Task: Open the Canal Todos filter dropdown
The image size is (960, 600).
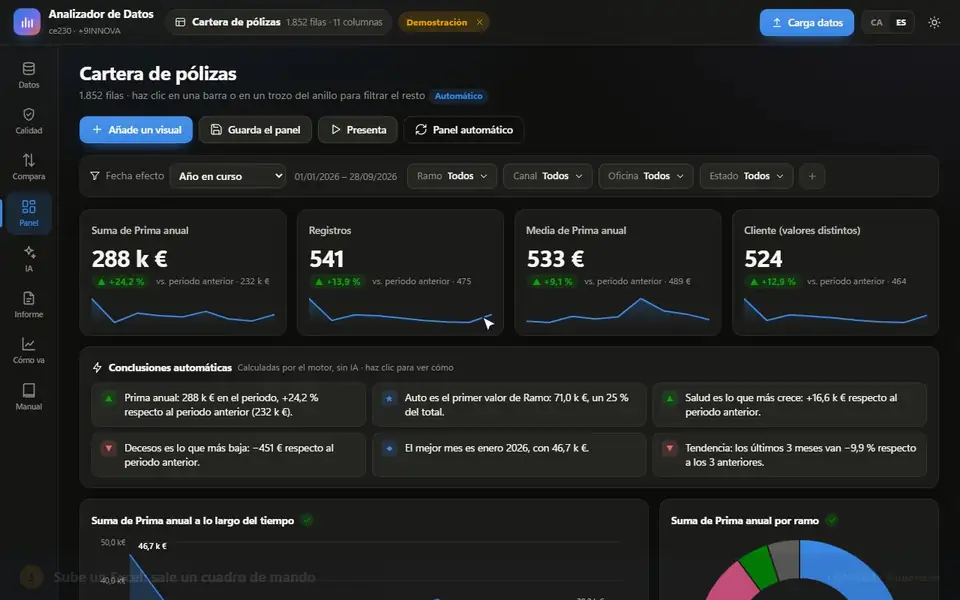Action: (x=547, y=176)
